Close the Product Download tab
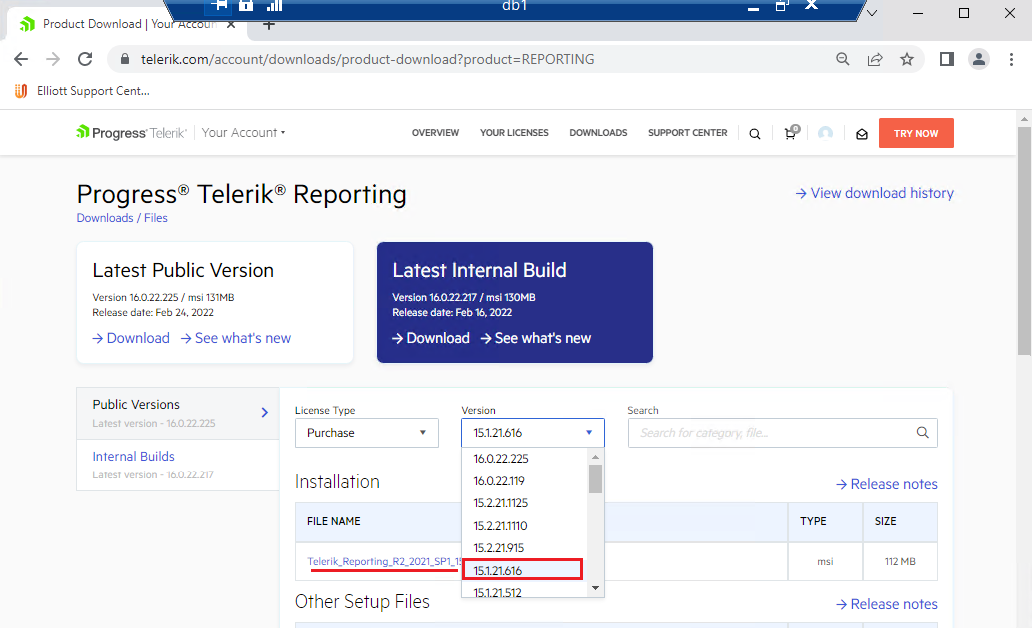 (x=231, y=24)
